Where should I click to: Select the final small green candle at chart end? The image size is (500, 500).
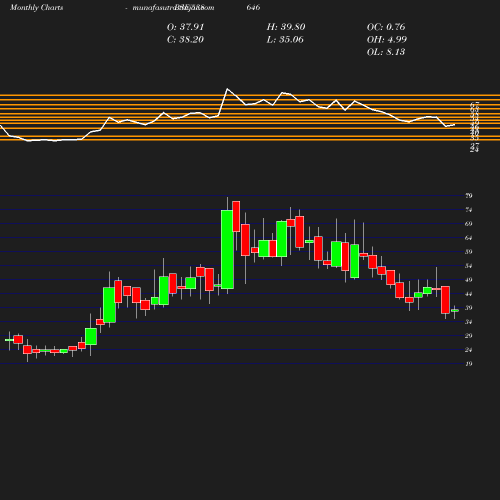click(455, 310)
